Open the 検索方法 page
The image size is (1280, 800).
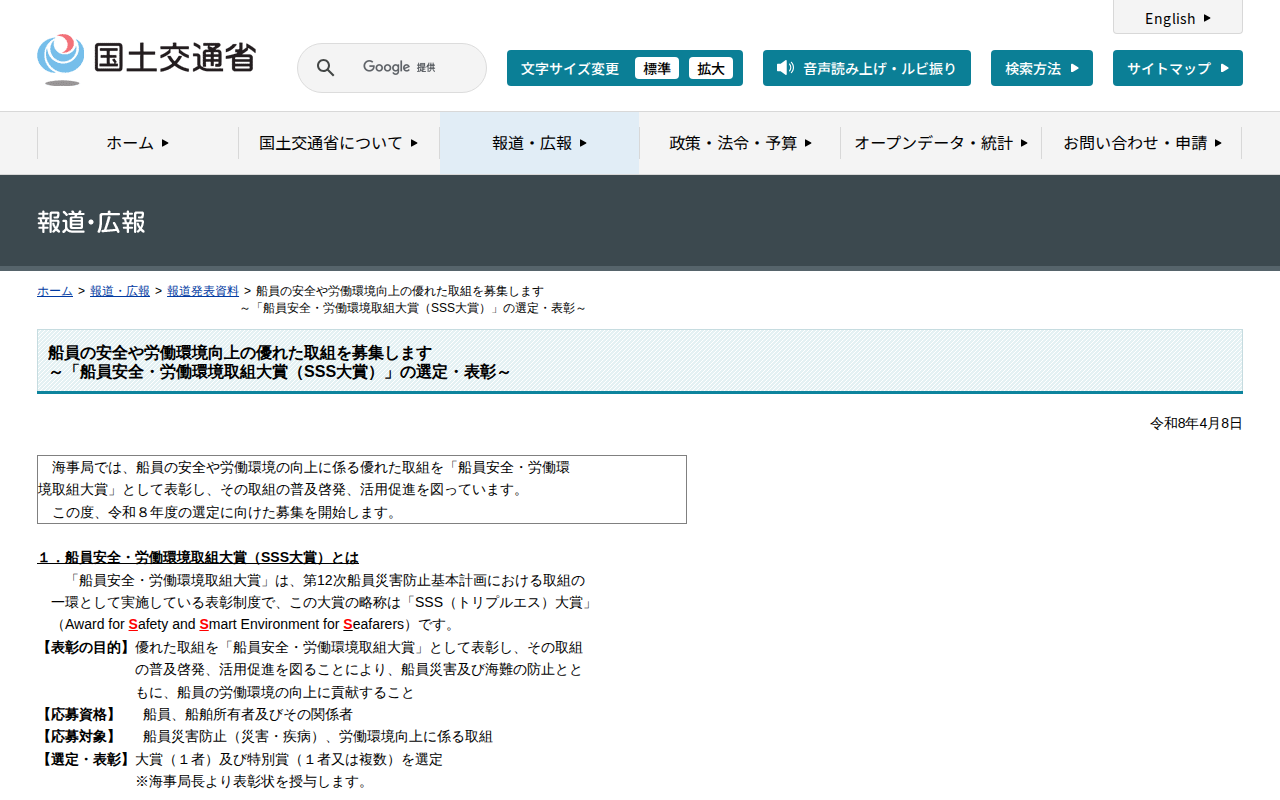point(1042,68)
